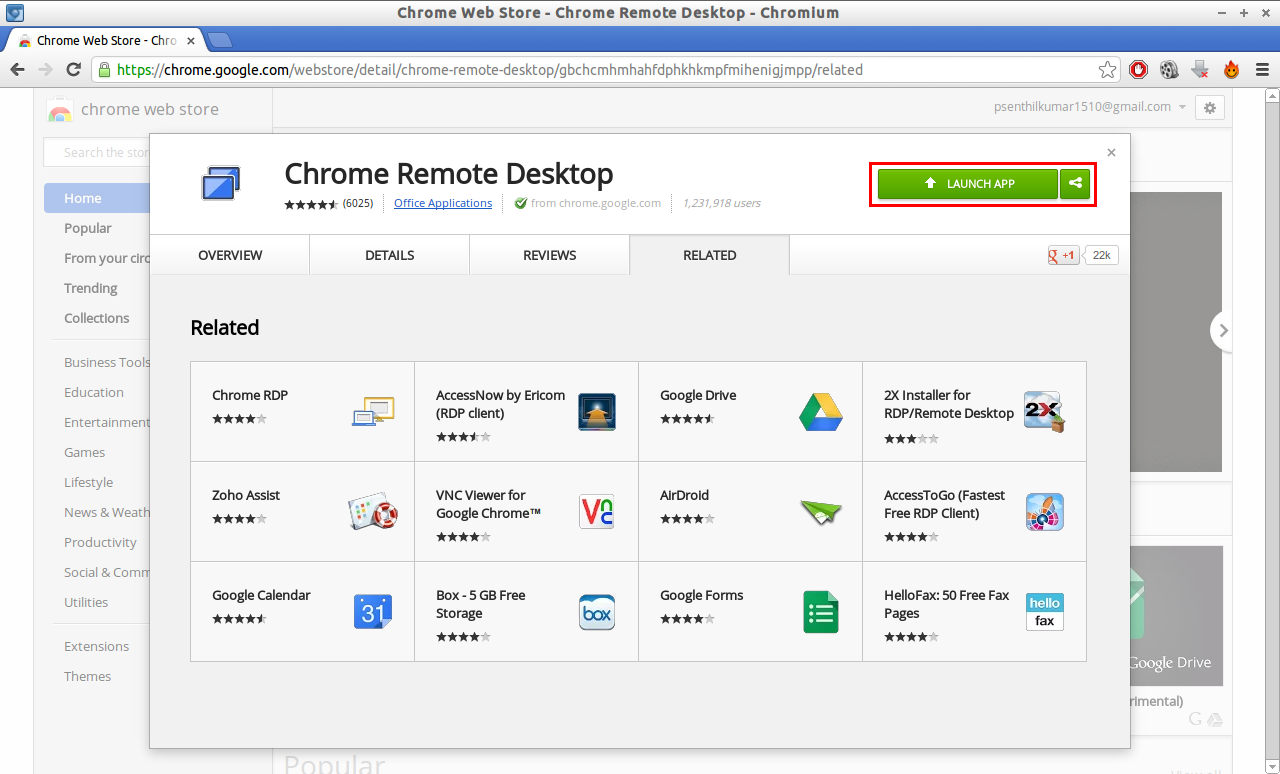Click the address bar URL
Image resolution: width=1280 pixels, height=774 pixels.
coord(490,70)
